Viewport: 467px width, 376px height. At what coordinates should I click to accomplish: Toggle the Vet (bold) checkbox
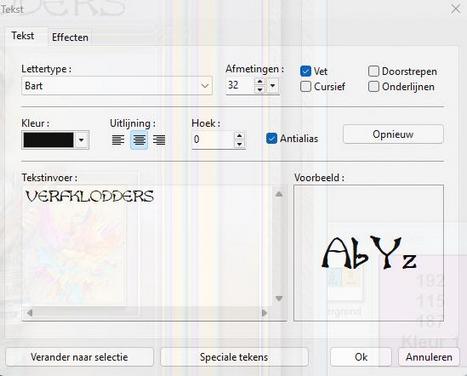pos(305,71)
